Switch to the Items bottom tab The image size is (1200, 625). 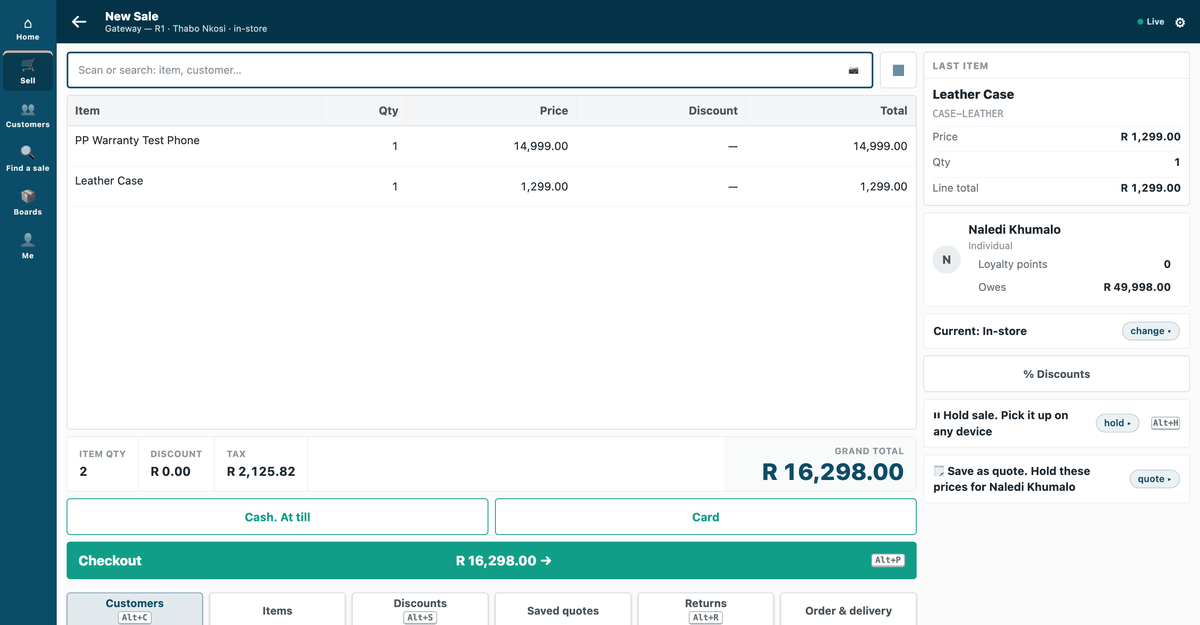[x=277, y=609]
